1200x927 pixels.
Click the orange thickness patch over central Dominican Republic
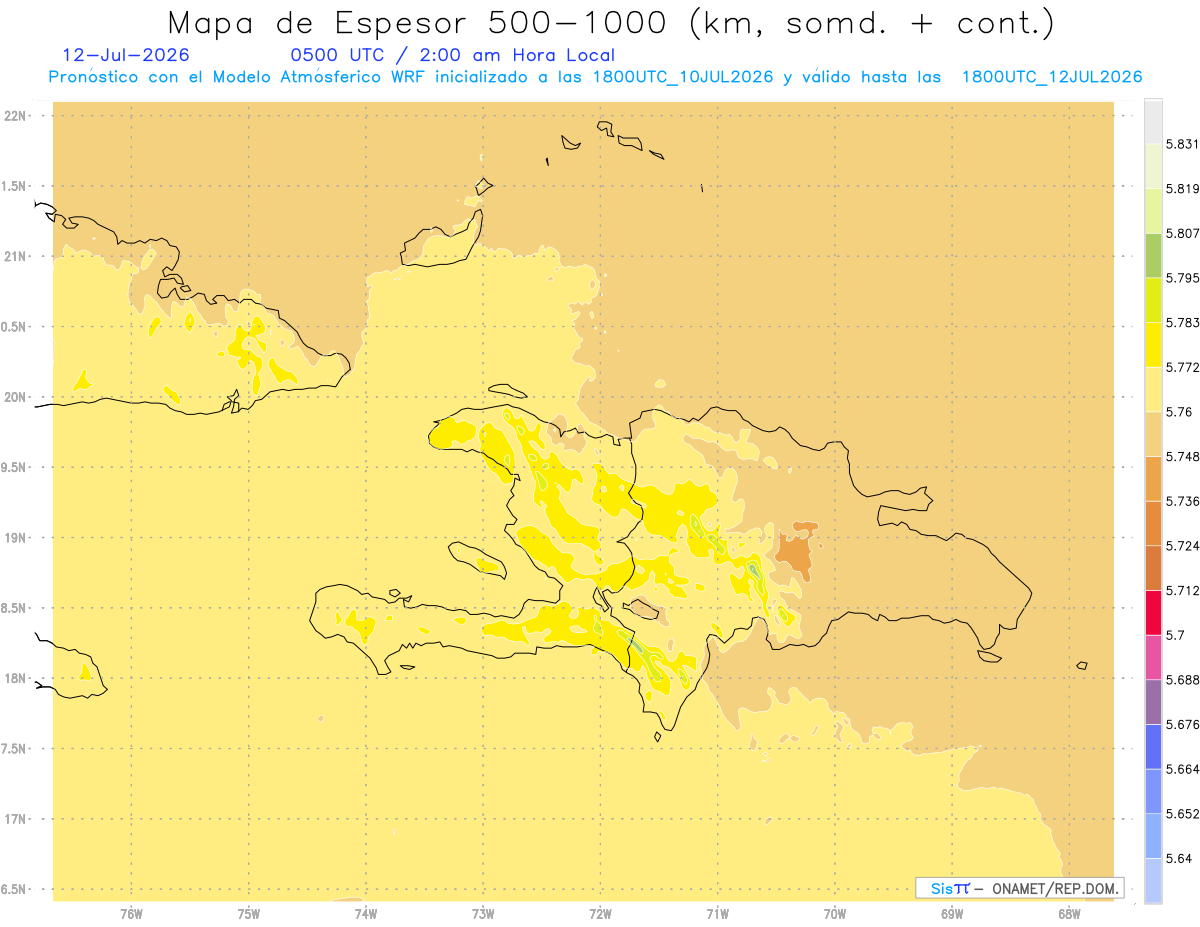pyautogui.click(x=796, y=550)
